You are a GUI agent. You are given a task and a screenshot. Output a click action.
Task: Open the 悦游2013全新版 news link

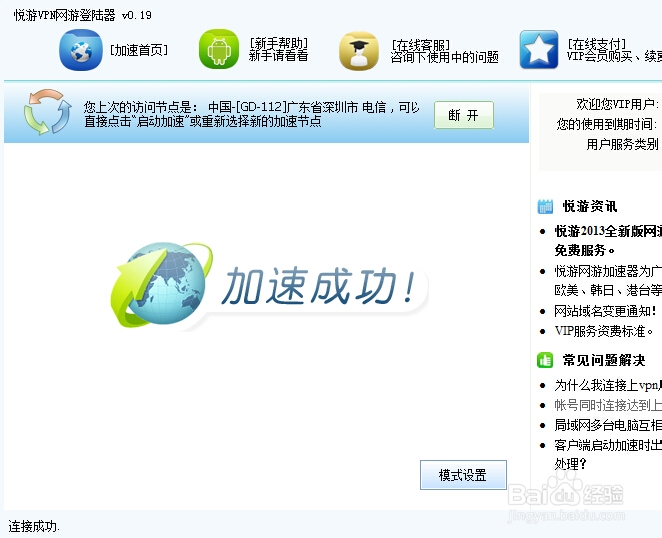(608, 240)
